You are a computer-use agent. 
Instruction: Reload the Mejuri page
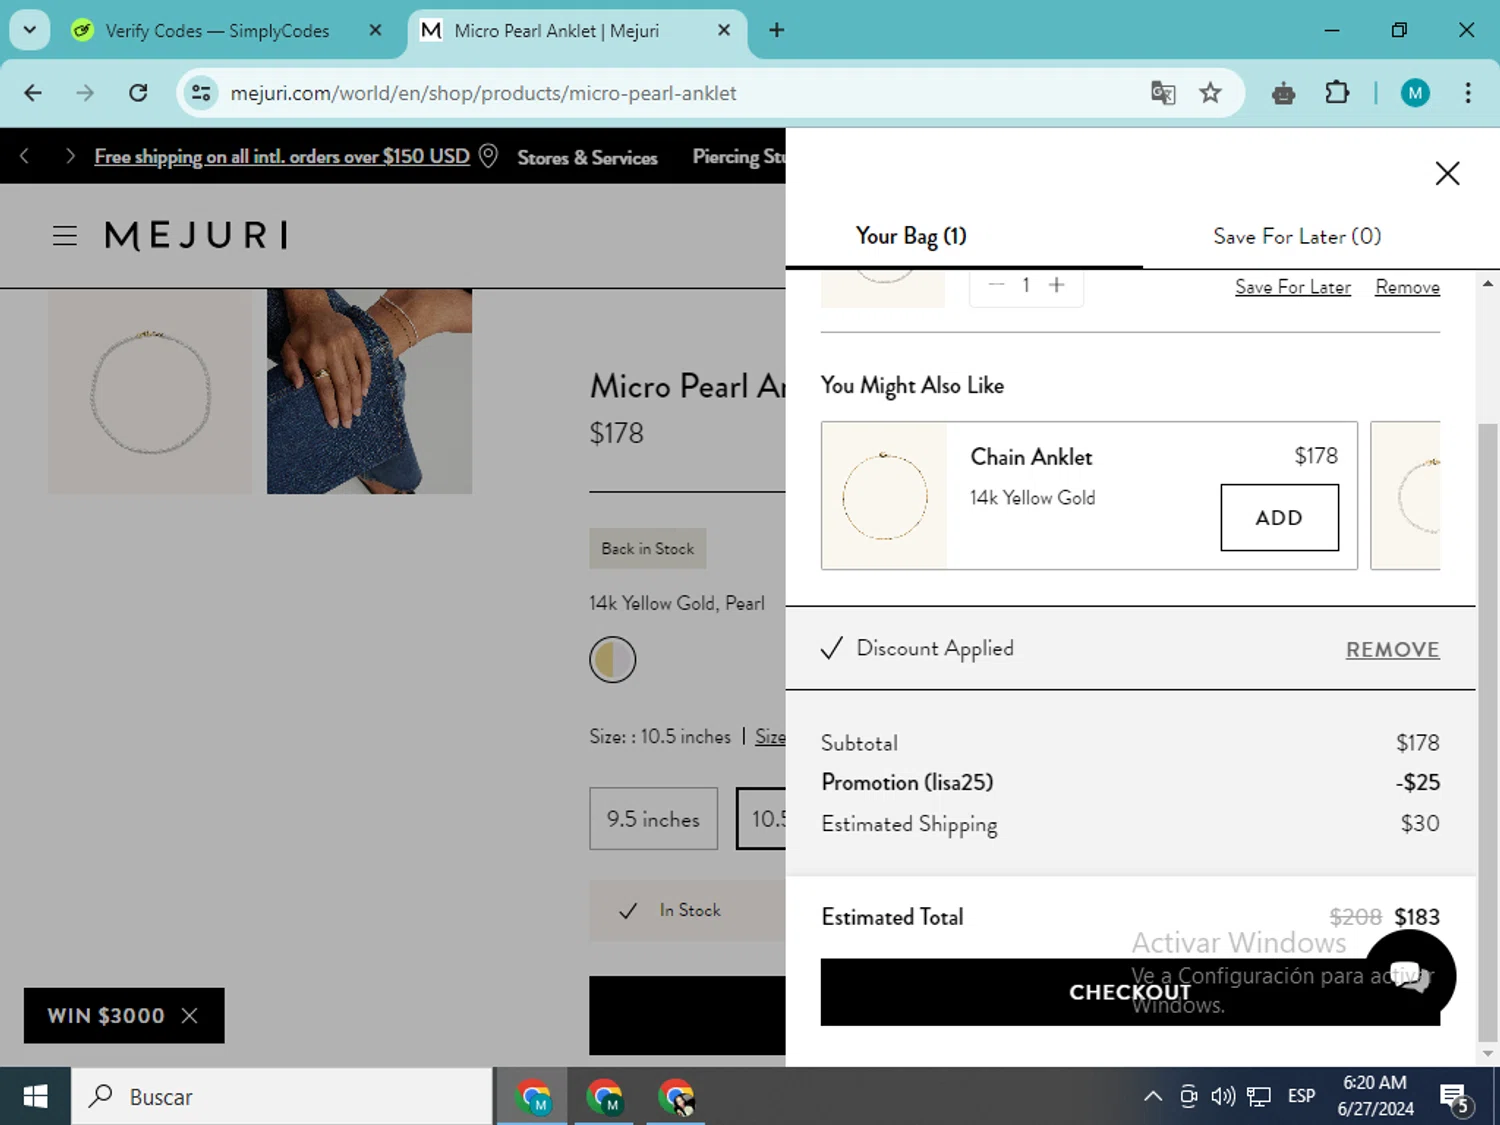(138, 93)
